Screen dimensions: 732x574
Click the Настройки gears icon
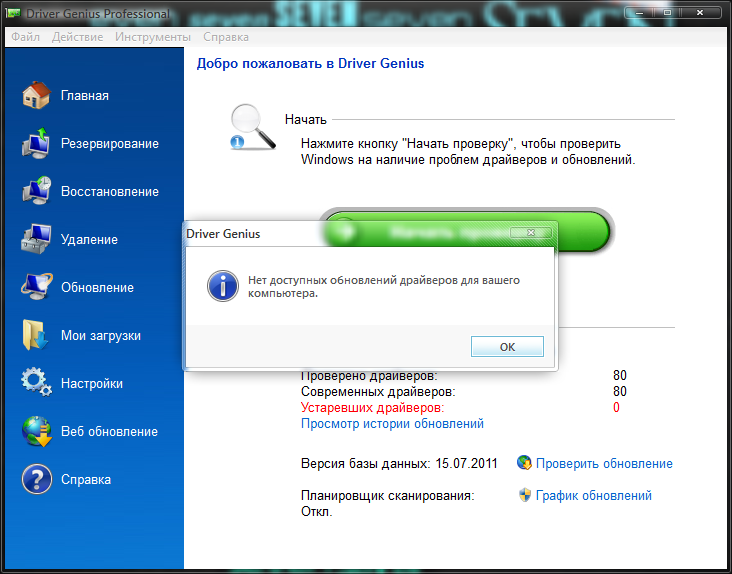pos(36,382)
